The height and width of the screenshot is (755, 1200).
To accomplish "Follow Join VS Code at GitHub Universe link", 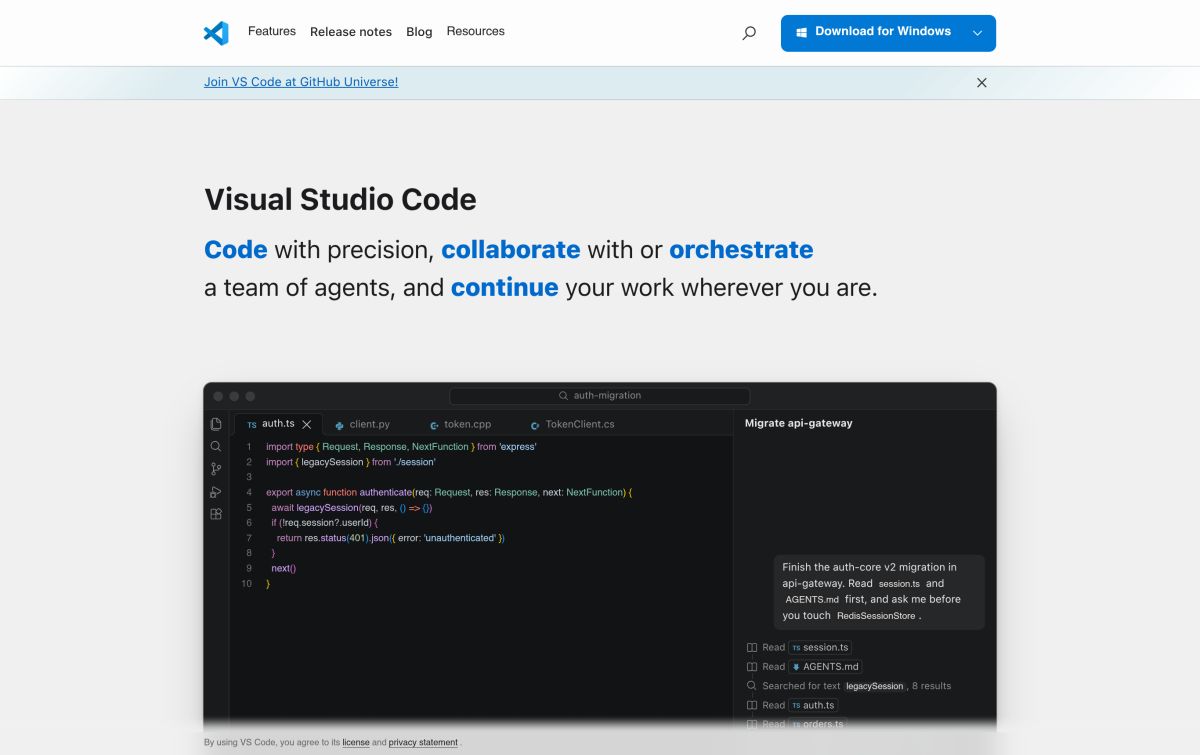I will point(301,82).
